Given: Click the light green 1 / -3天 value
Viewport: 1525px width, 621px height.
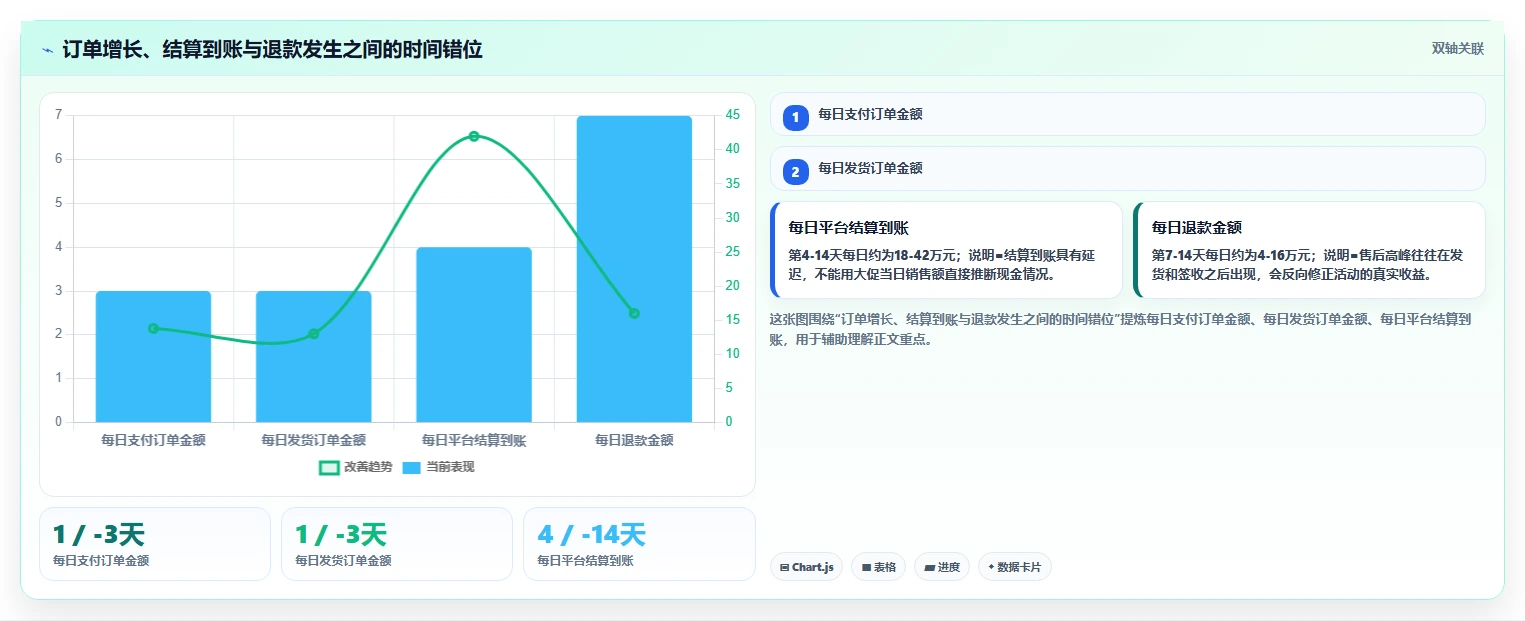Looking at the screenshot, I should coord(341,535).
